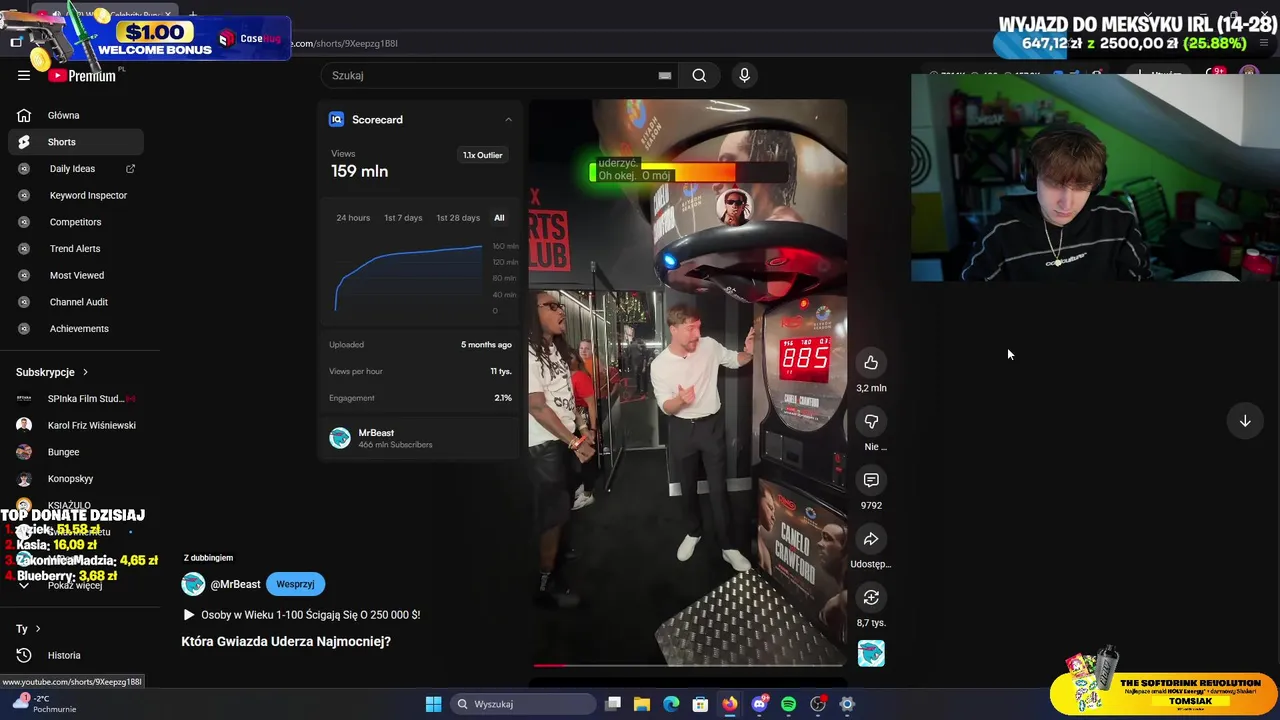Select the All chart tab
This screenshot has width=1280, height=720.
(x=499, y=218)
